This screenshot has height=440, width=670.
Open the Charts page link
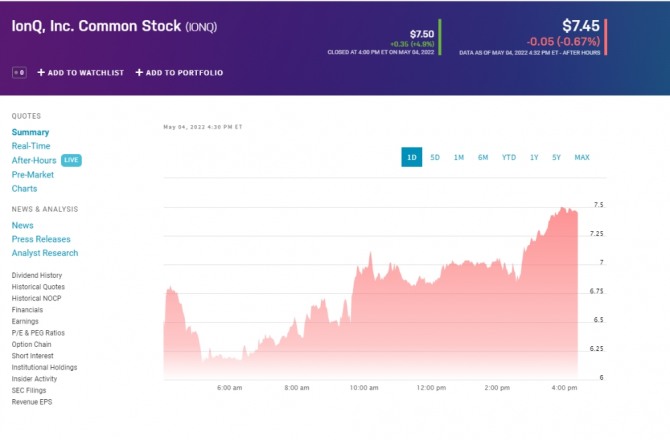click(x=24, y=188)
